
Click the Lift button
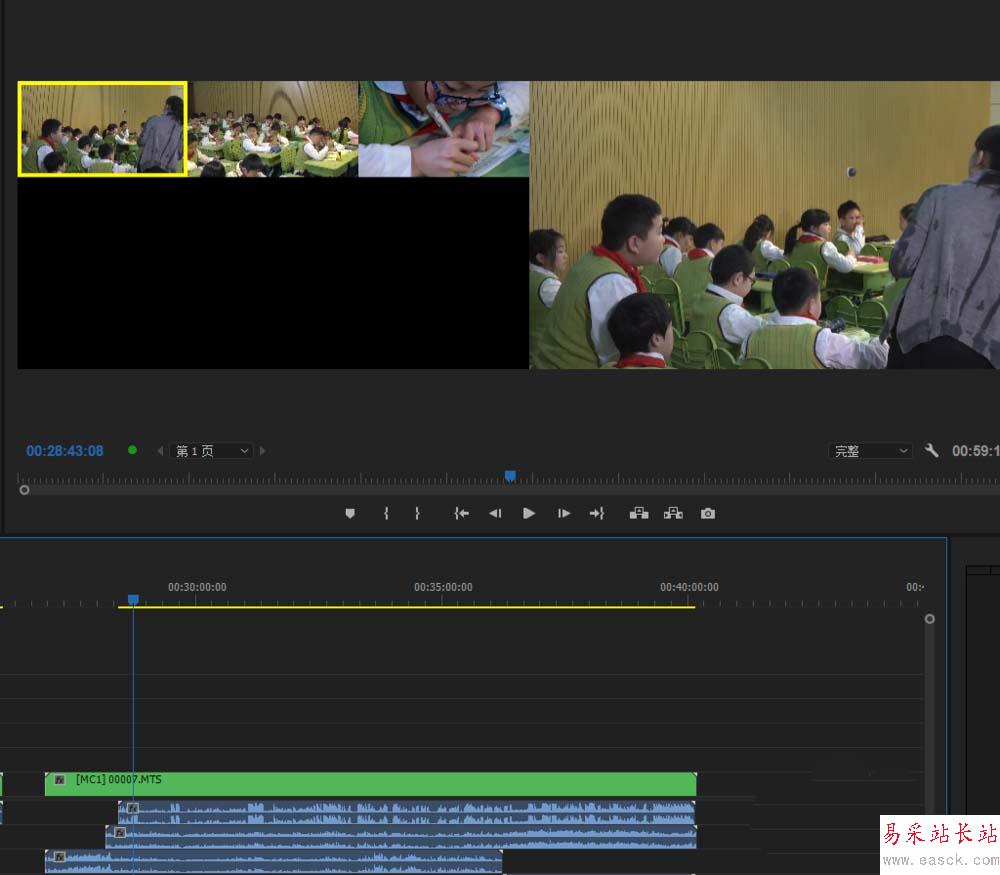638,513
